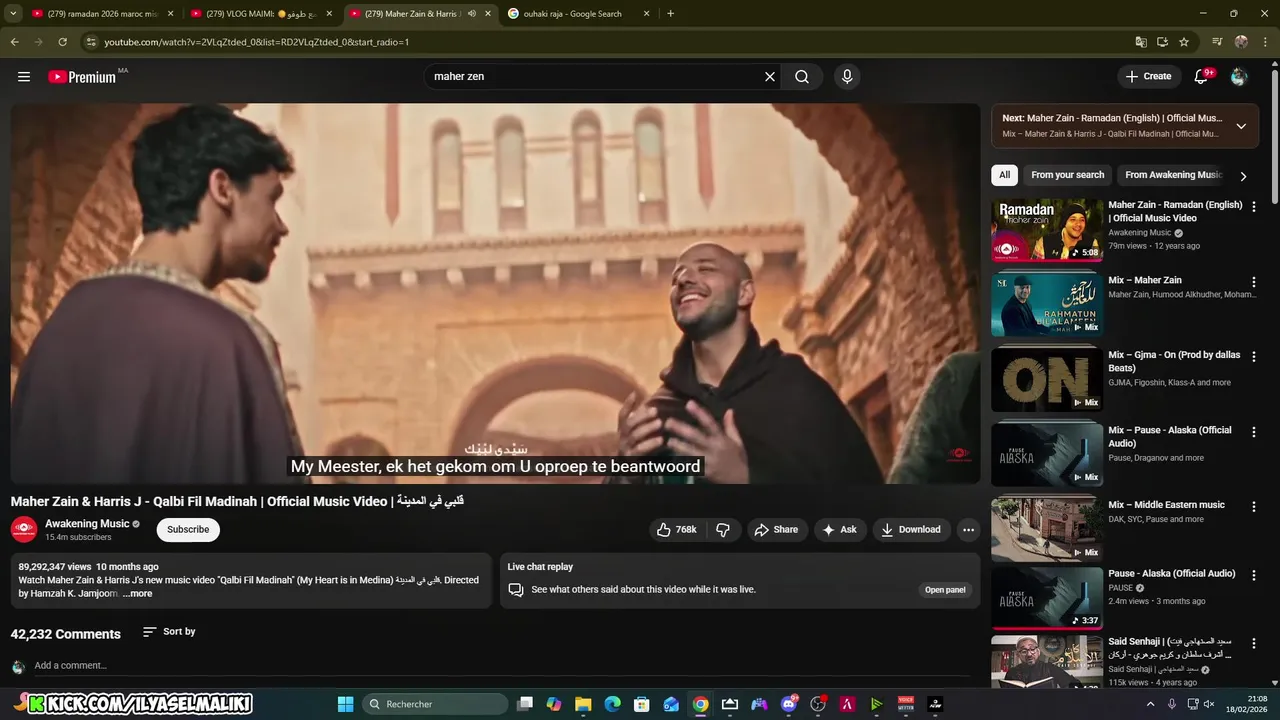The image size is (1280, 720).
Task: Dislike the video
Action: 723,530
